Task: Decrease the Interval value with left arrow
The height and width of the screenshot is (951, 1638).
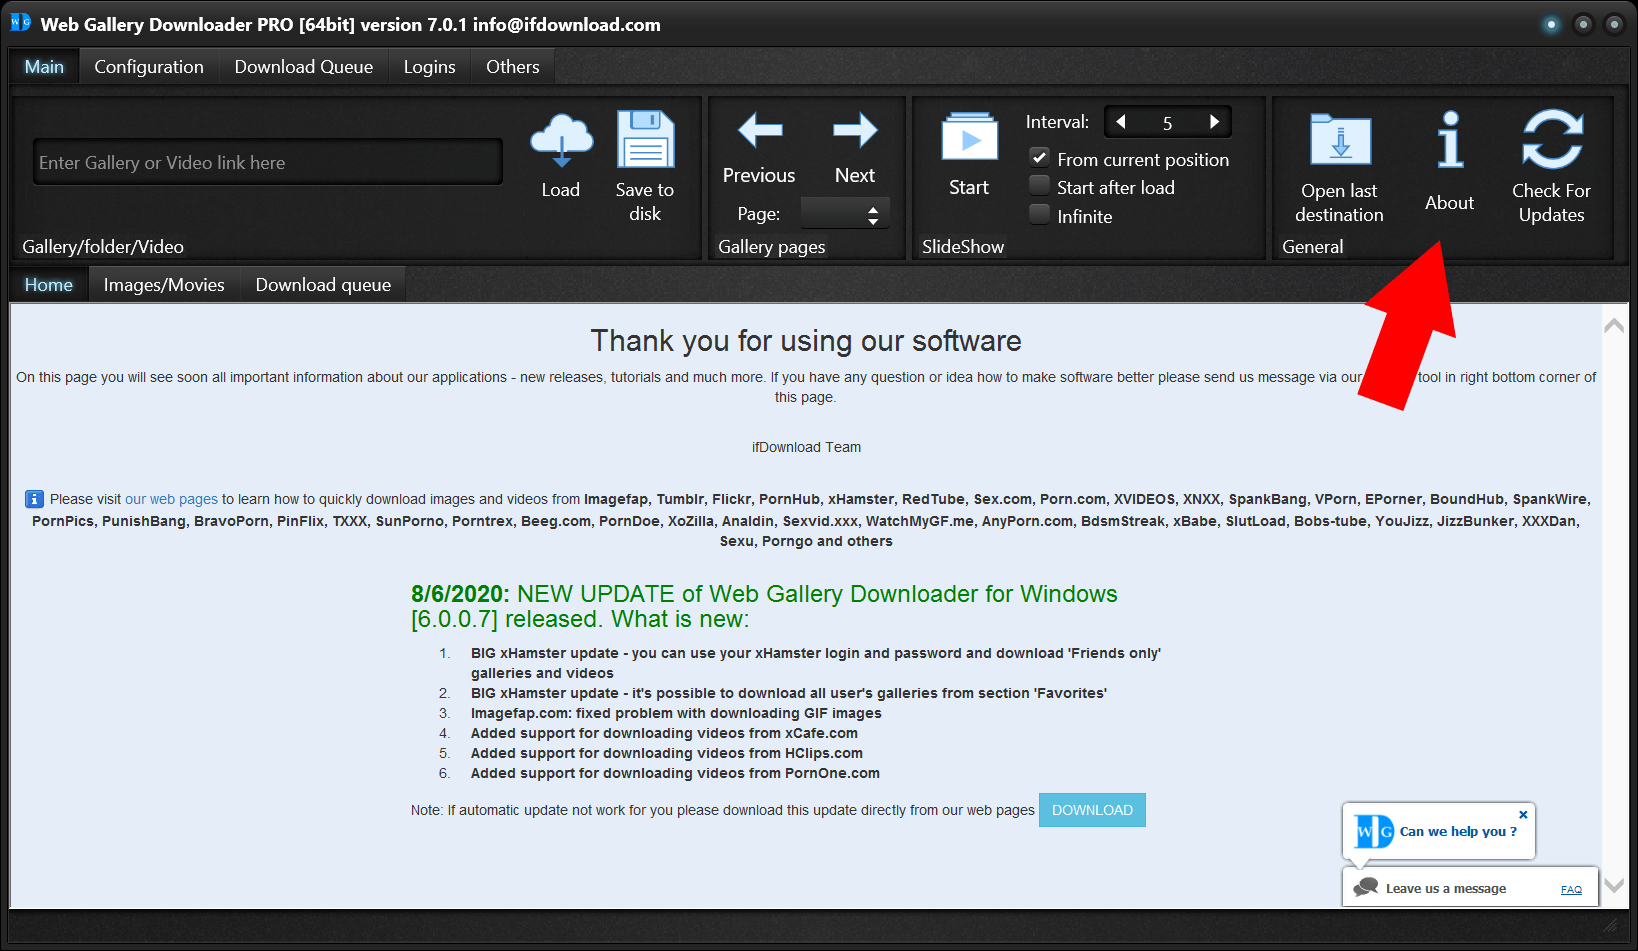Action: tap(1121, 122)
